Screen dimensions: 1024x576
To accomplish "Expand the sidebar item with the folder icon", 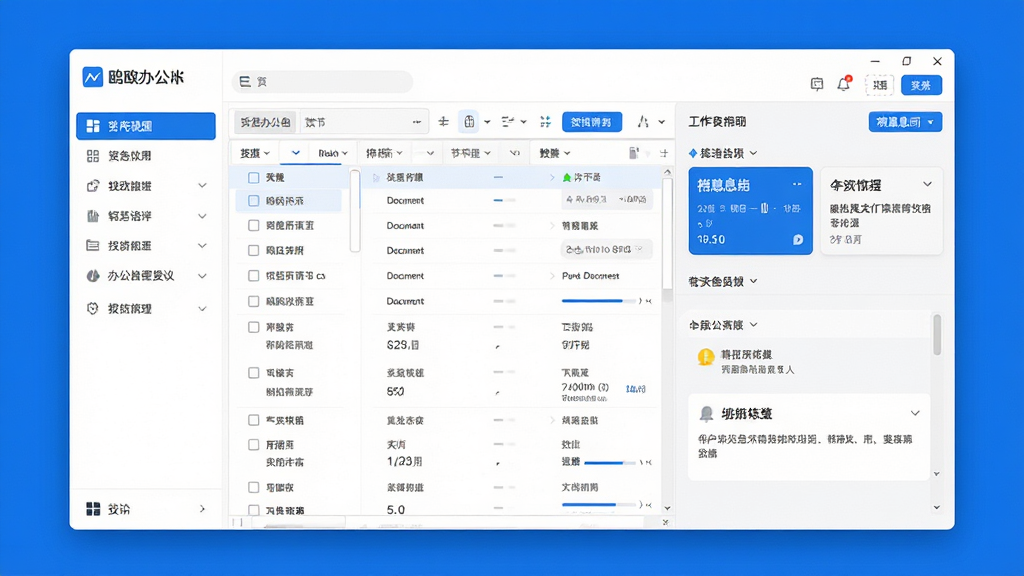I will 146,246.
